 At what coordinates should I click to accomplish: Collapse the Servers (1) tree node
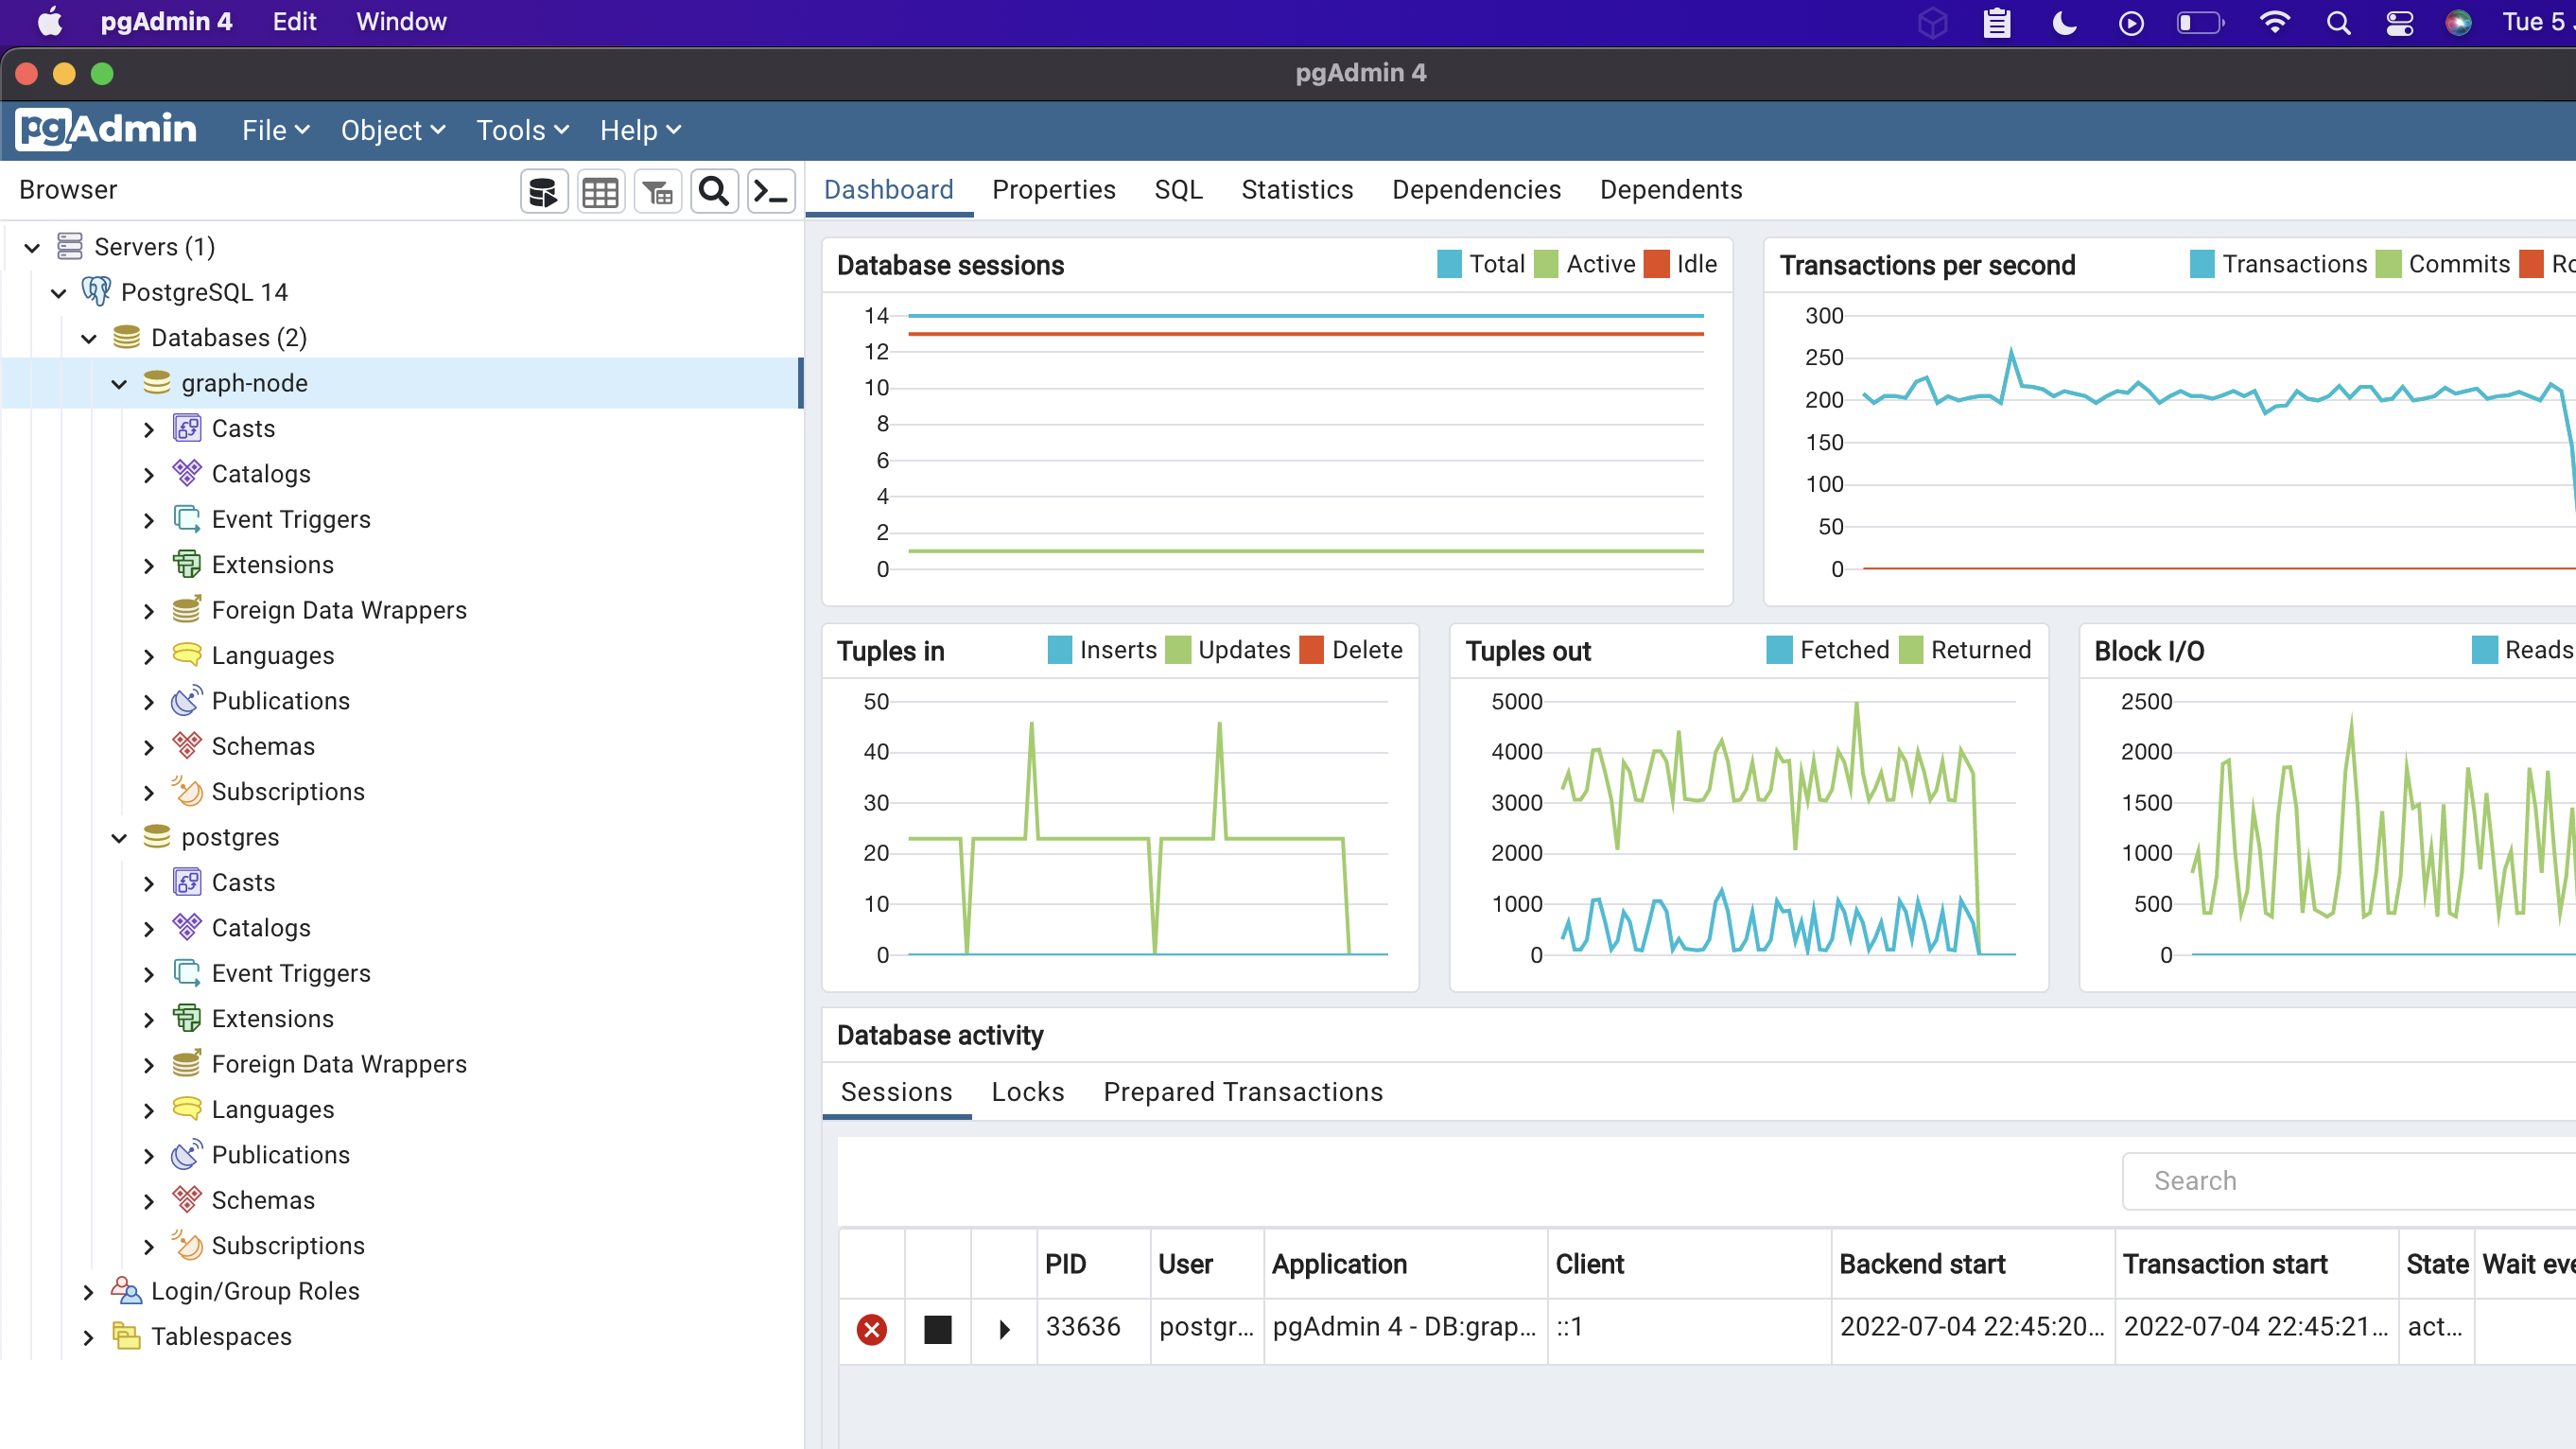click(x=32, y=247)
